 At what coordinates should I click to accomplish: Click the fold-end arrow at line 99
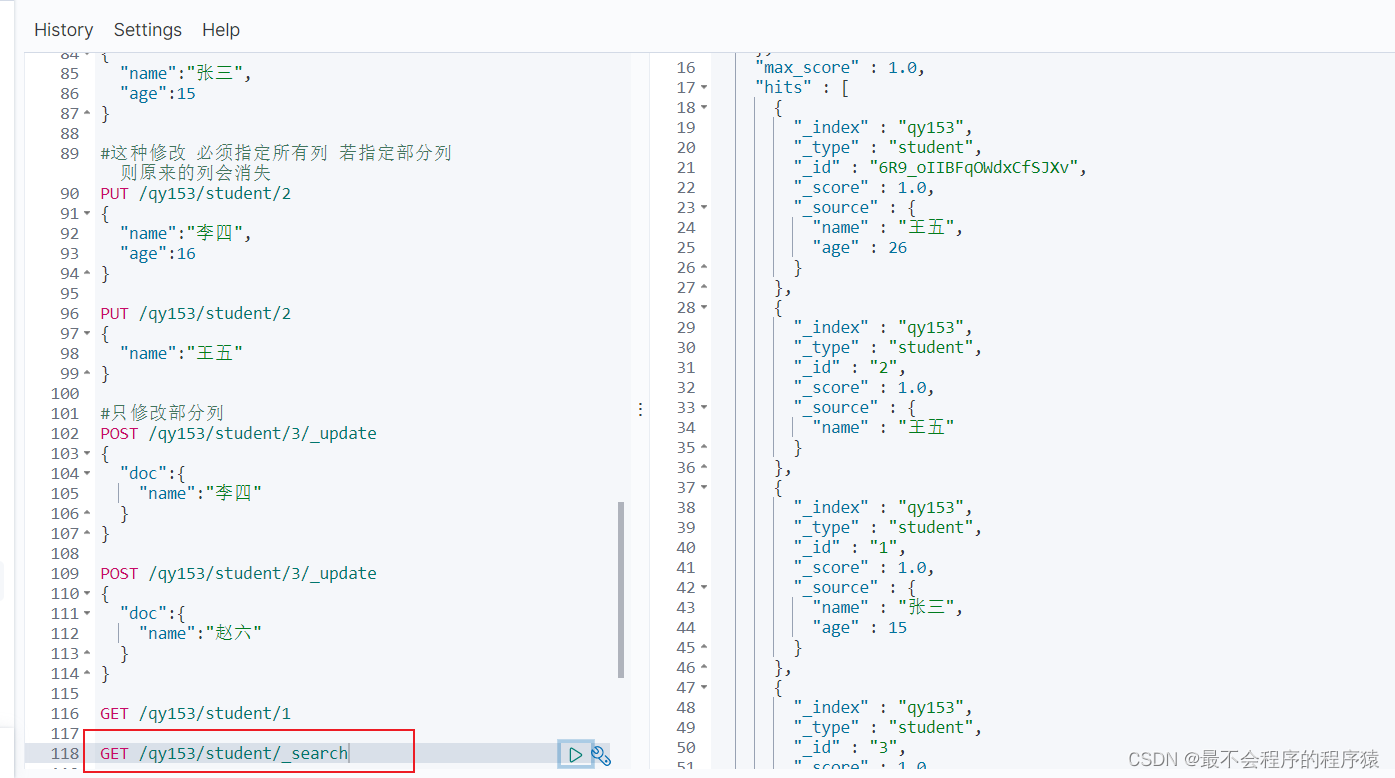(x=87, y=373)
